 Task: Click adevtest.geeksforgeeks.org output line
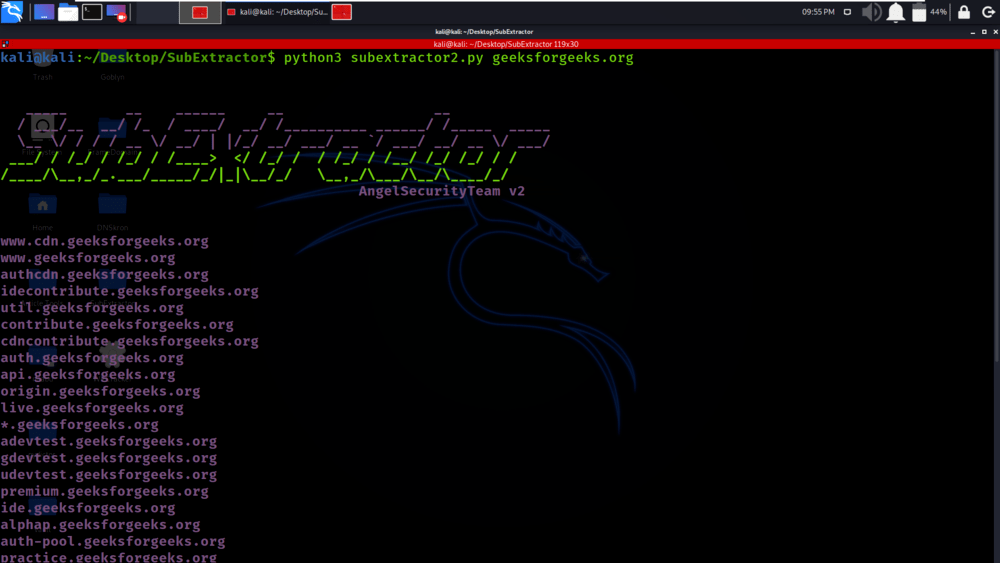[x=108, y=441]
